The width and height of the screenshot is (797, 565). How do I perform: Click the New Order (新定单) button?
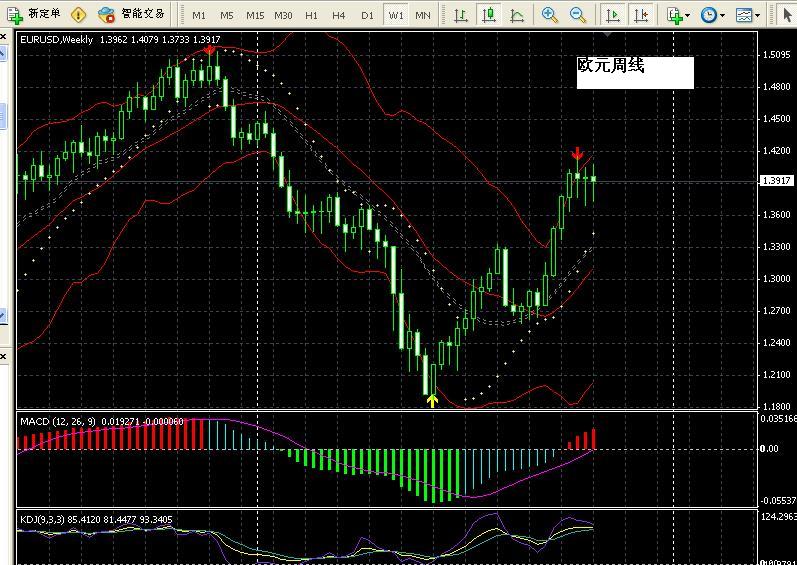point(36,15)
